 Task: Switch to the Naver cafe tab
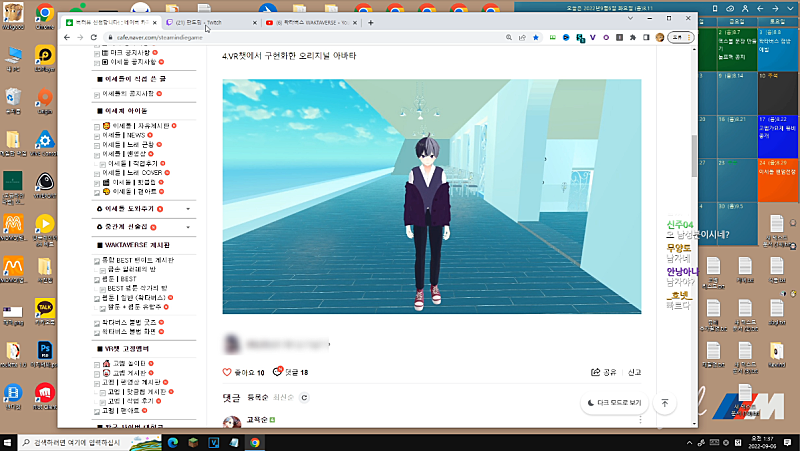coord(111,22)
